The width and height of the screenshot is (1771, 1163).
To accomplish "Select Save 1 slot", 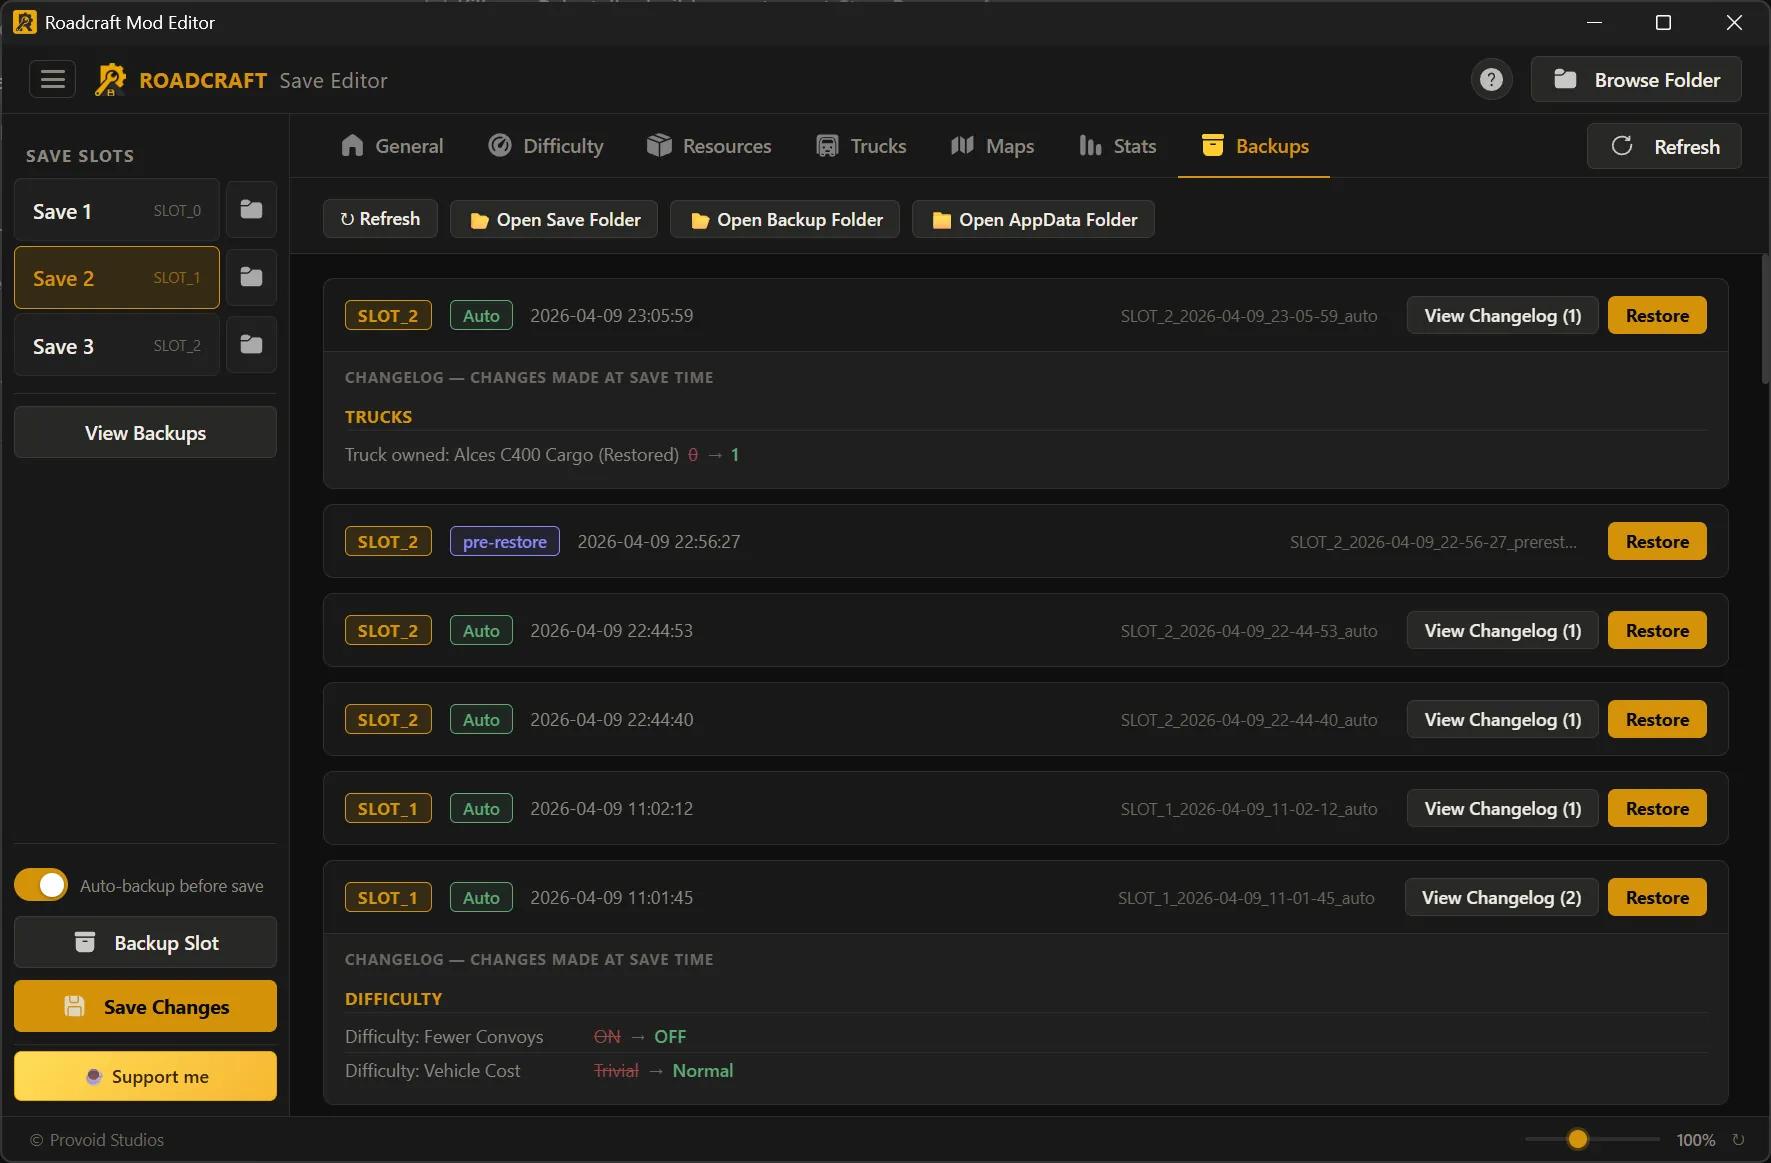I will (117, 210).
